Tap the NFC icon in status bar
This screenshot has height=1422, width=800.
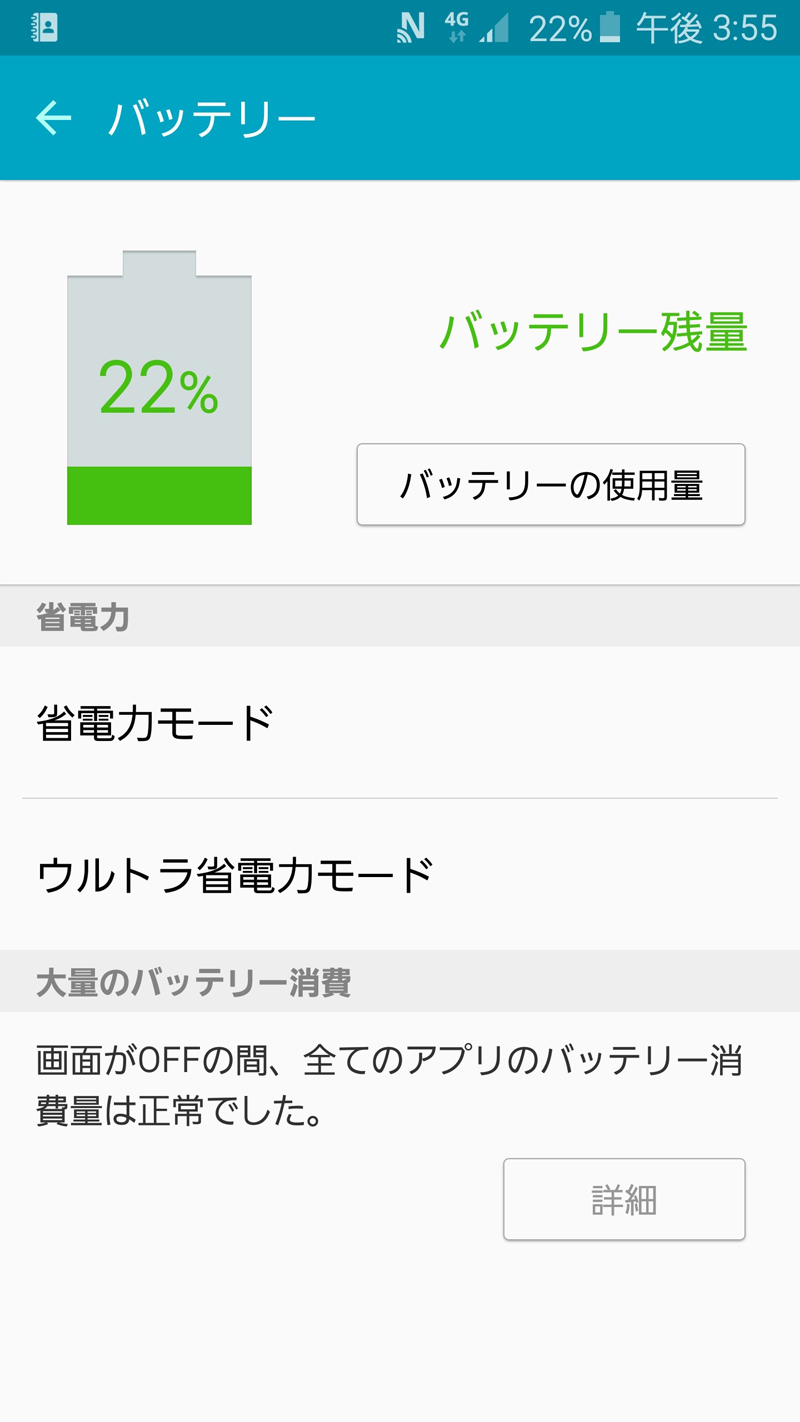coord(411,28)
